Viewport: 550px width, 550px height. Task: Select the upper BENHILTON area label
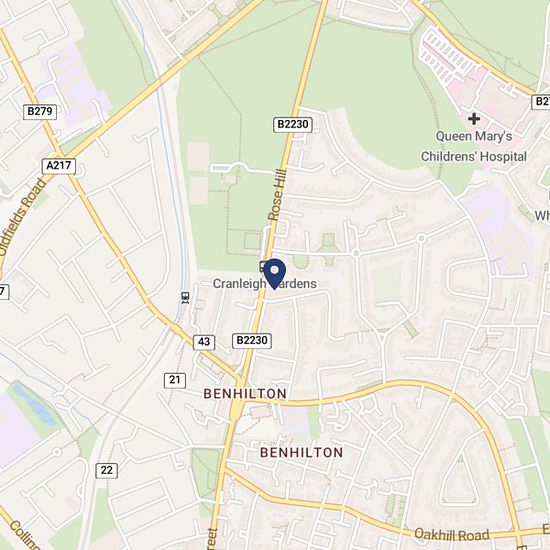click(x=245, y=394)
